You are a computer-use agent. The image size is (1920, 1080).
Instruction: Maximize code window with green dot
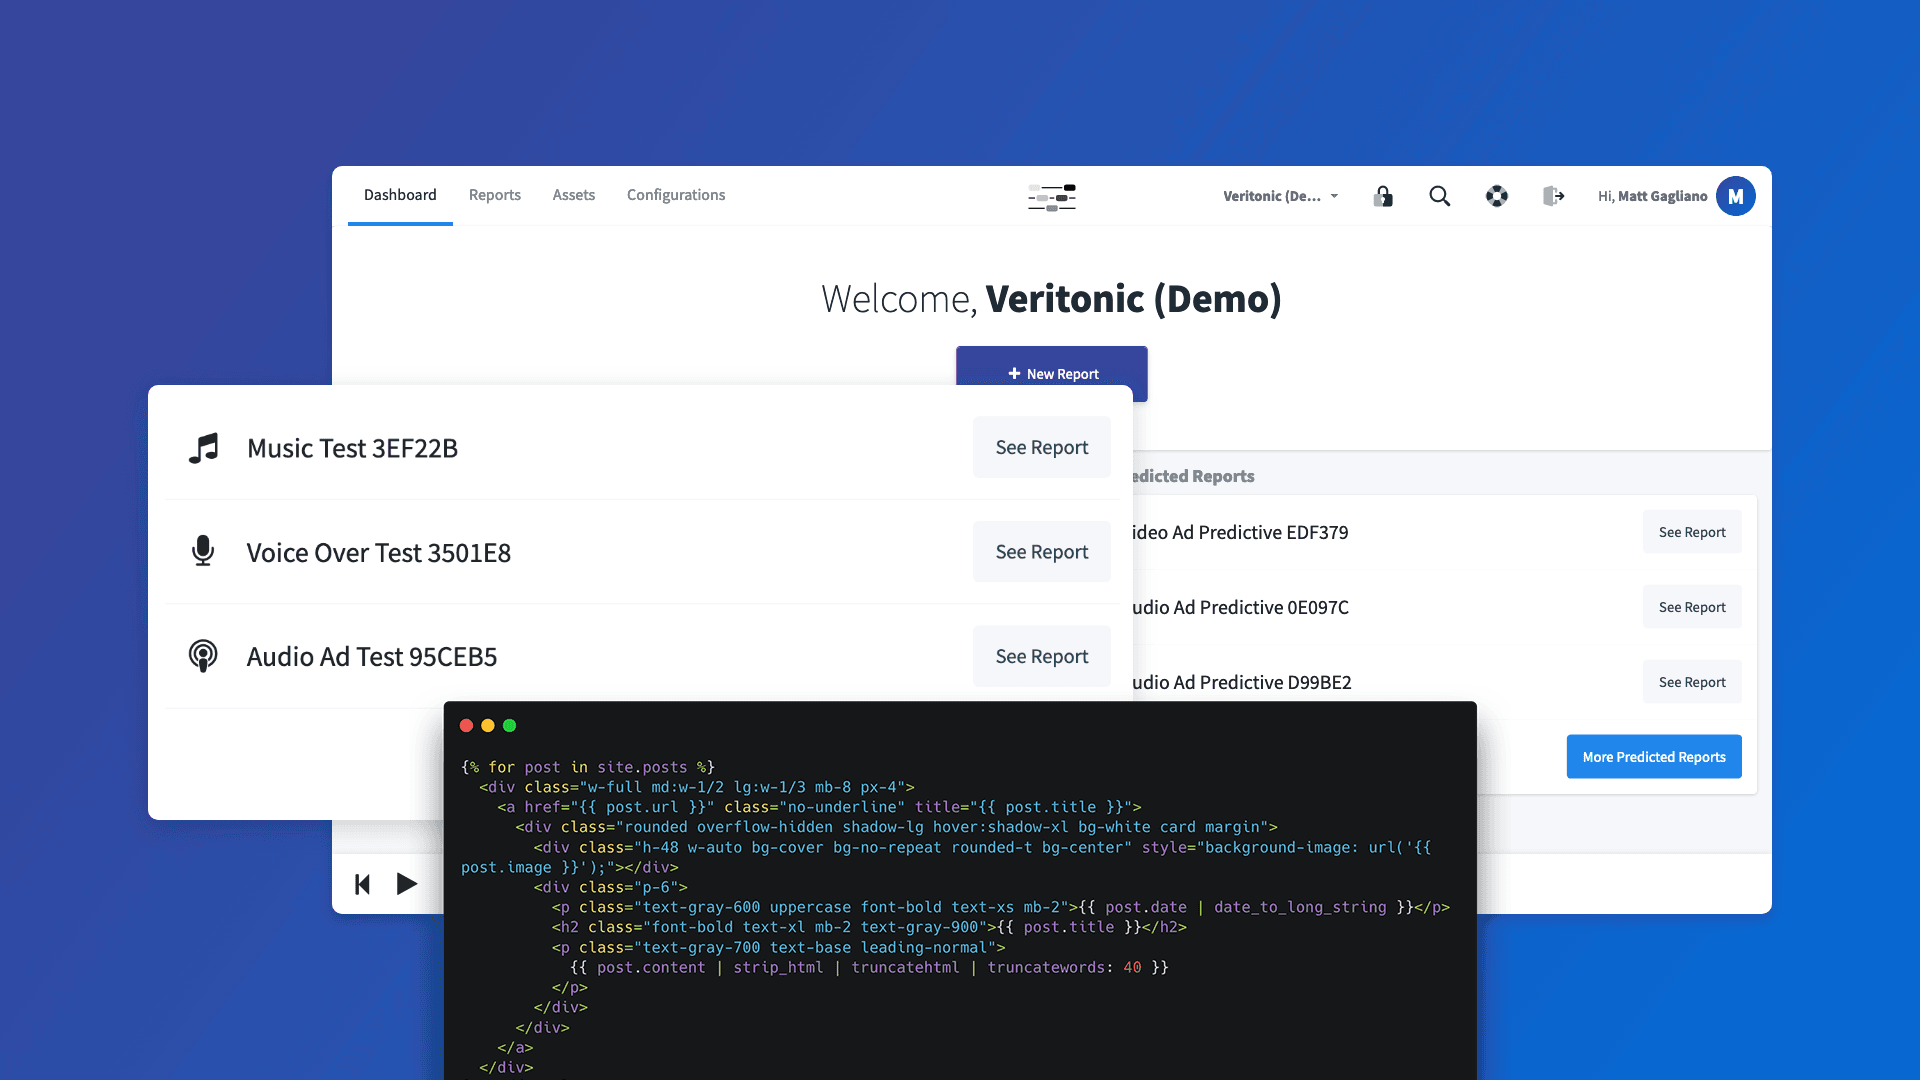[x=510, y=726]
